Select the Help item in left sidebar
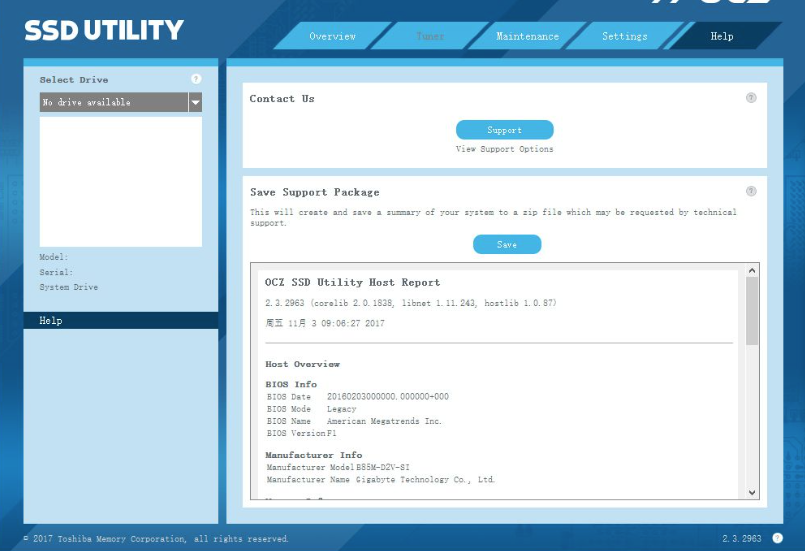Viewport: 805px width, 557px height. coord(120,321)
